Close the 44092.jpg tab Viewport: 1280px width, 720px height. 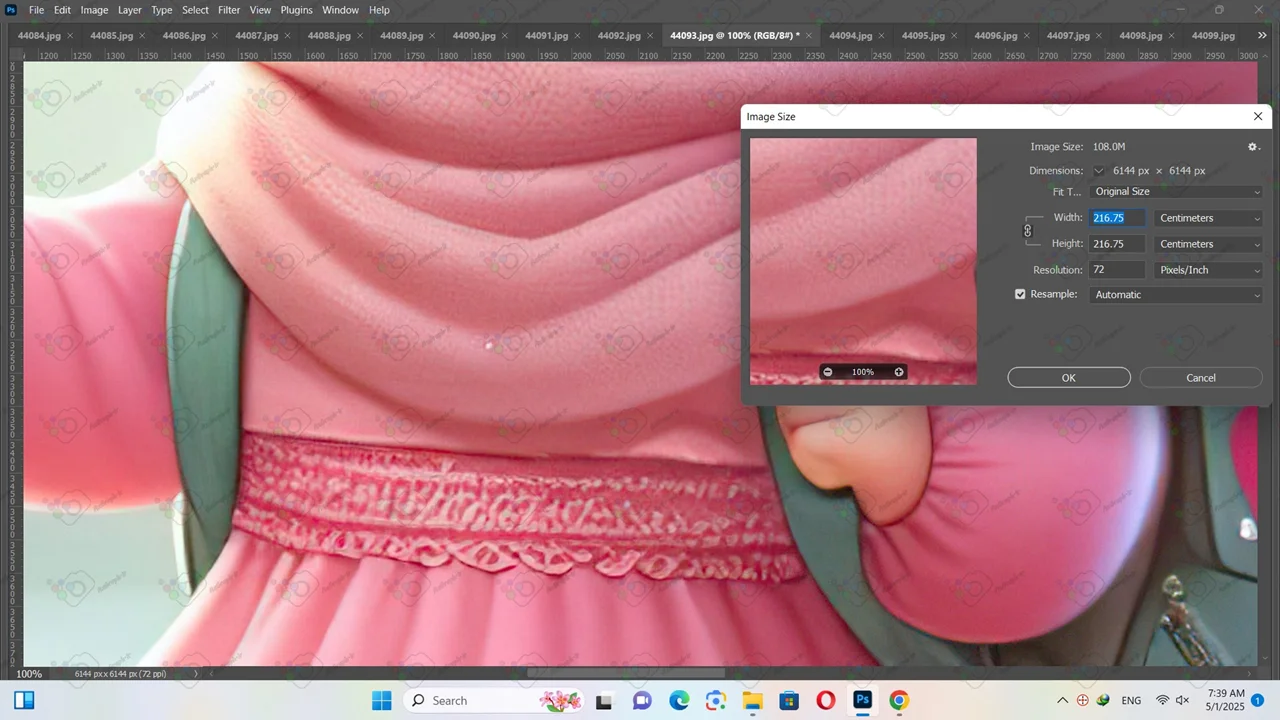point(650,36)
